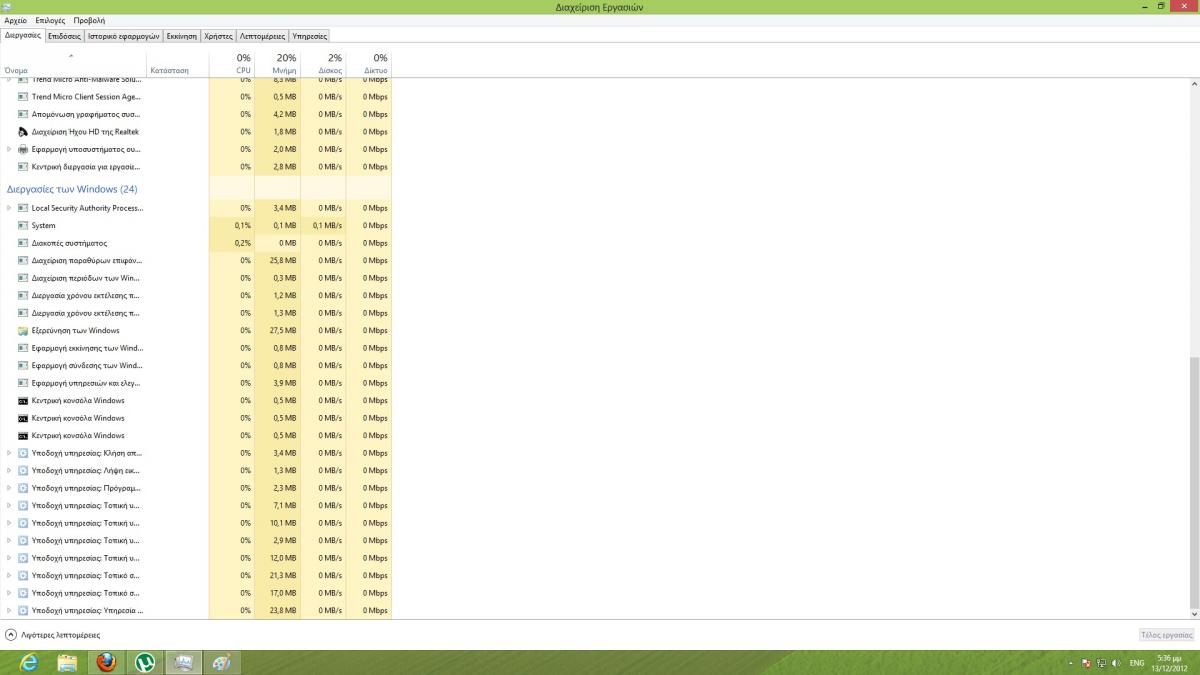Open the Αρχείο menu
The height and width of the screenshot is (675, 1200).
coord(16,20)
